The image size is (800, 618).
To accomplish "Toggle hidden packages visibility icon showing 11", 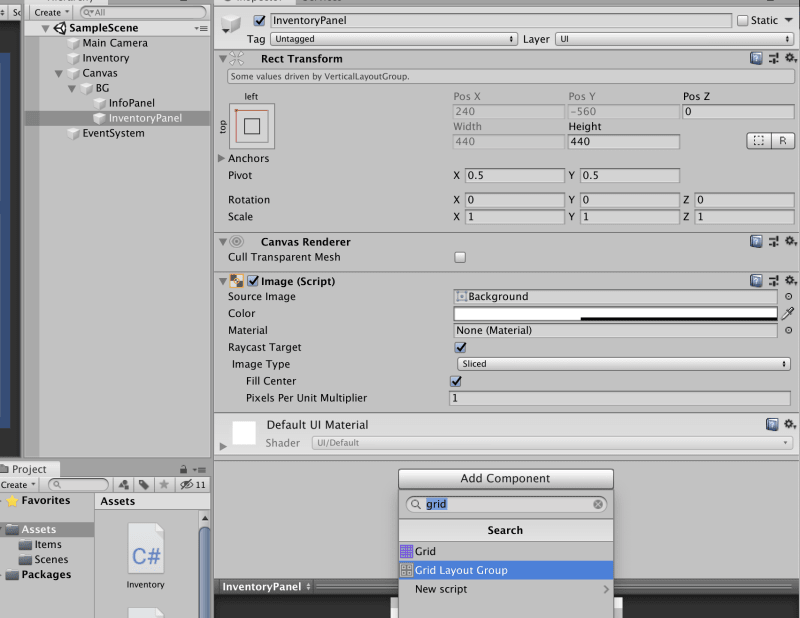I will (x=193, y=485).
